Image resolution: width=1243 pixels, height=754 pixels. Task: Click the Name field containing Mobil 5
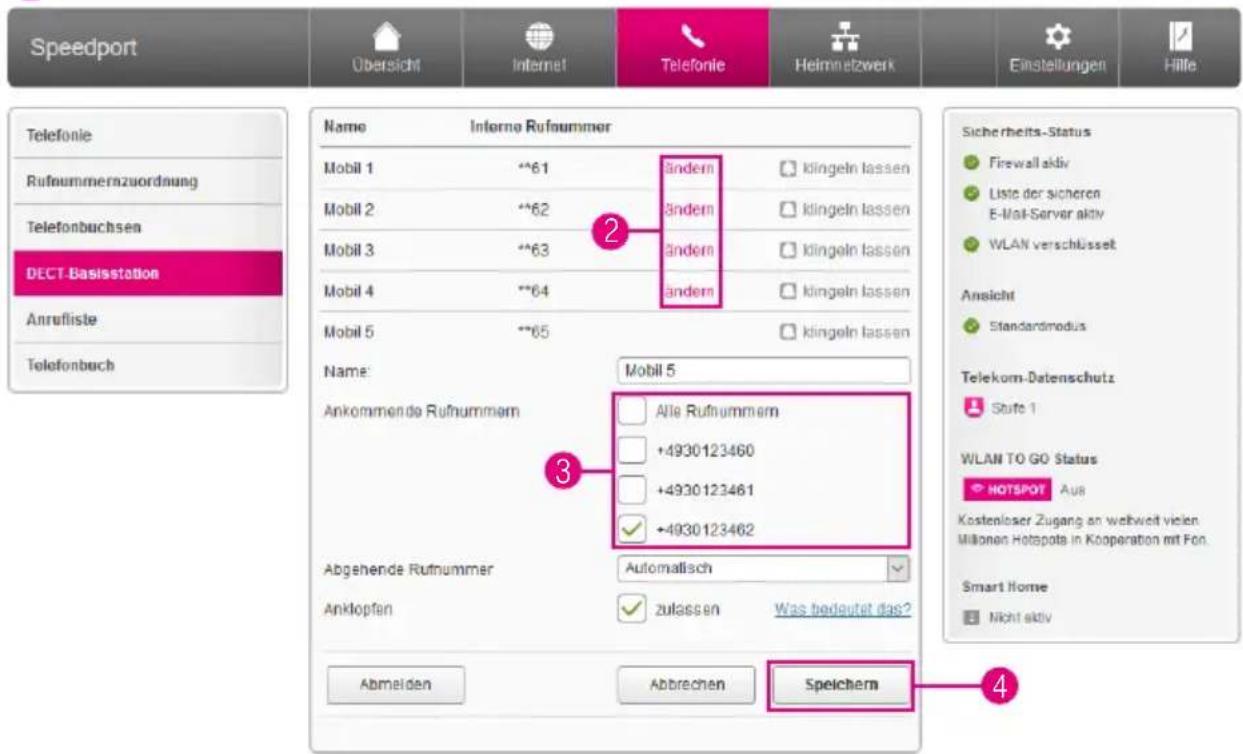[x=764, y=370]
